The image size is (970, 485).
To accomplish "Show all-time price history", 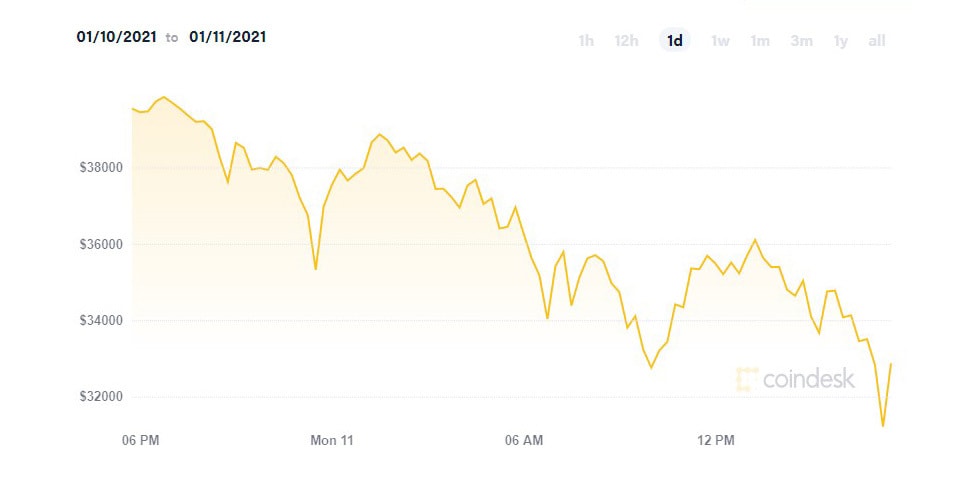I will coord(877,41).
